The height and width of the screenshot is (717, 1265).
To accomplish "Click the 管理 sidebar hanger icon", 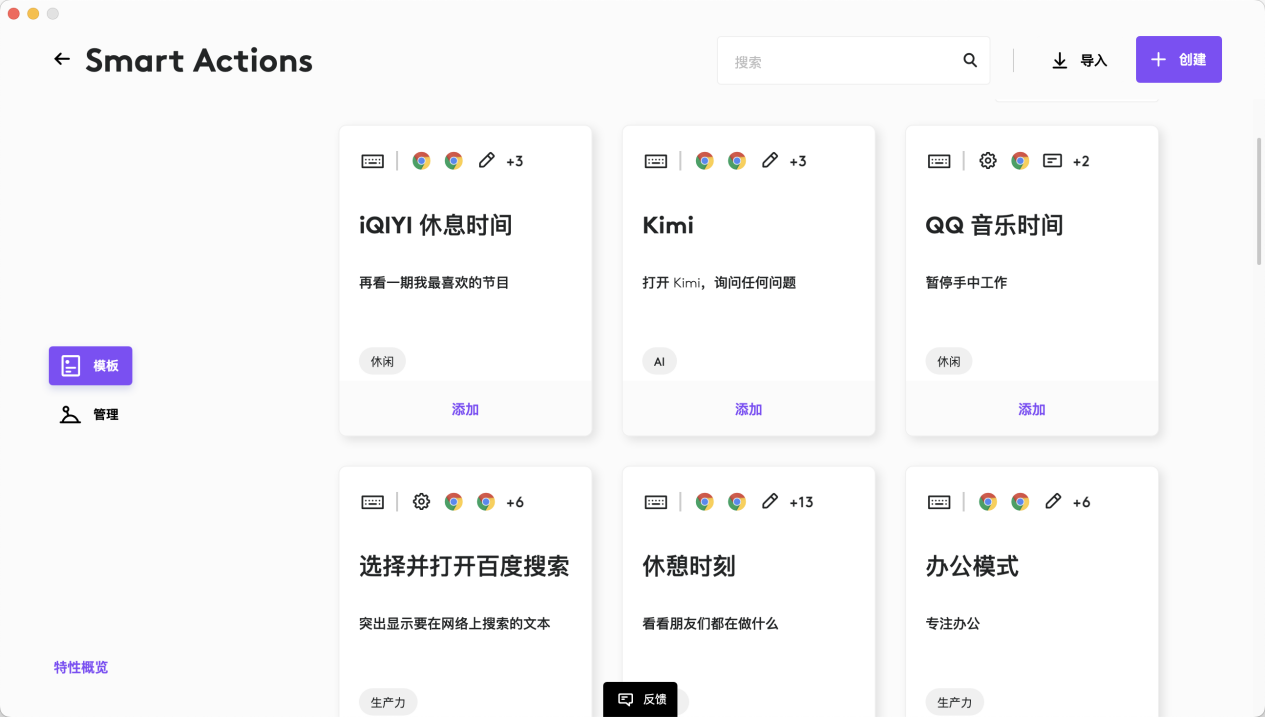I will click(70, 414).
